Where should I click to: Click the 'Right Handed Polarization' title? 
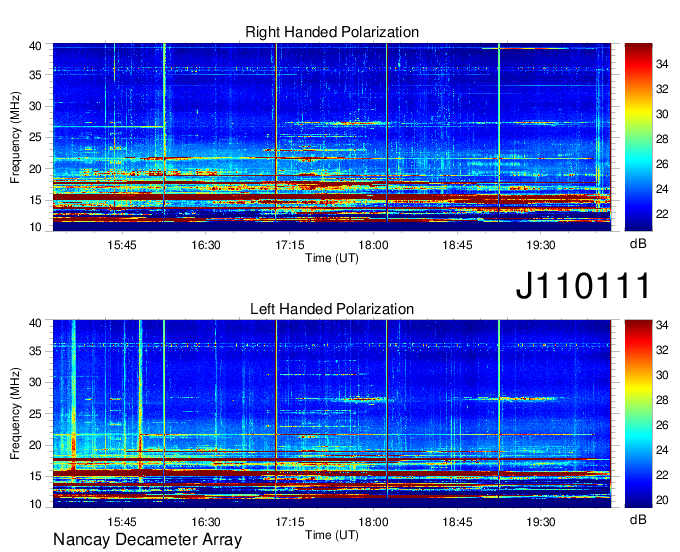[x=332, y=32]
